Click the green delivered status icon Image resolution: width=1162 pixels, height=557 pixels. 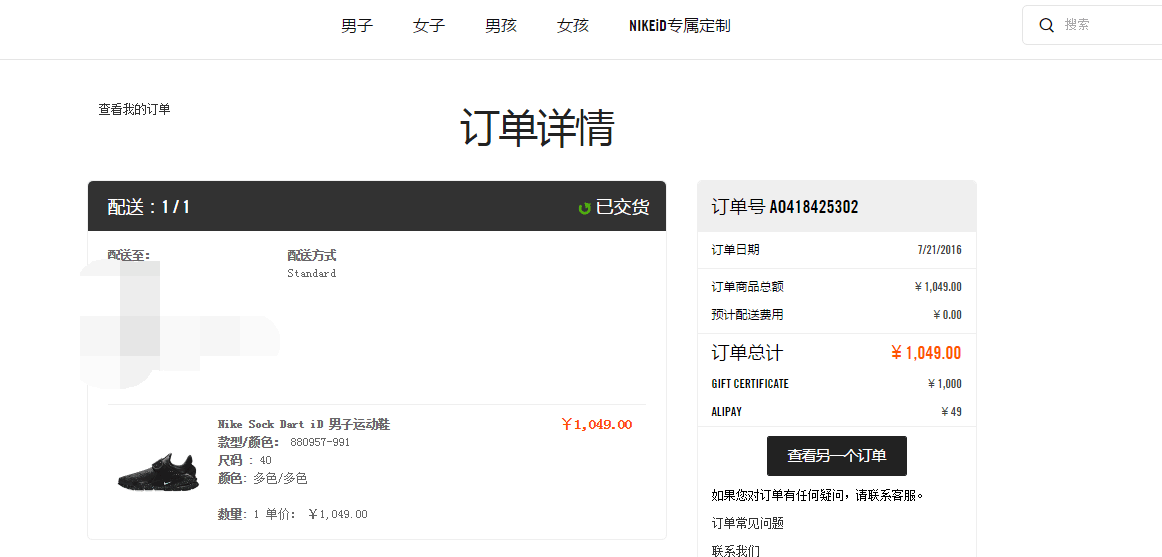pos(585,209)
